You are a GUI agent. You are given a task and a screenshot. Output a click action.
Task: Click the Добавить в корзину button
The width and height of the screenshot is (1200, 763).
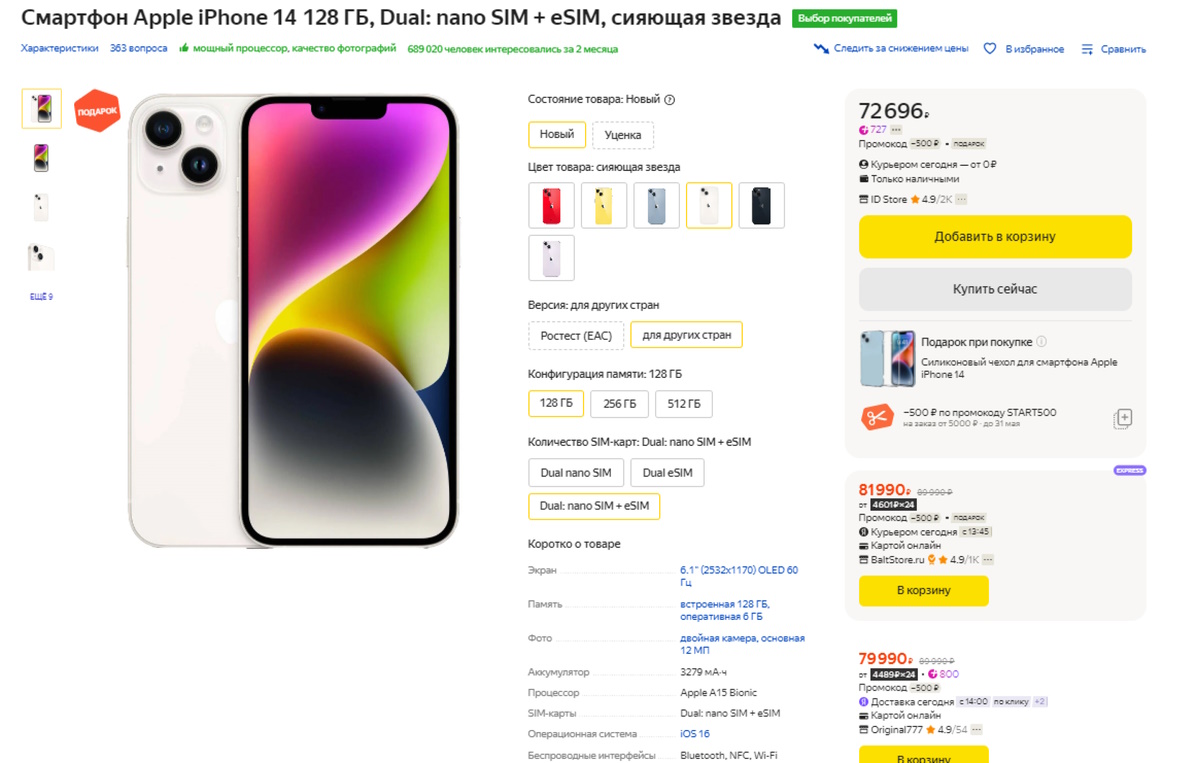pos(995,237)
